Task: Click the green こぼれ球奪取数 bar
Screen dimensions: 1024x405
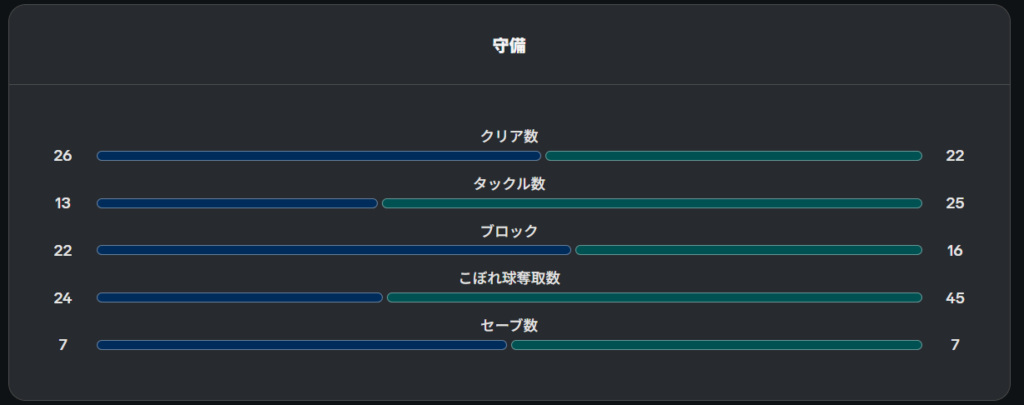Action: (x=654, y=298)
